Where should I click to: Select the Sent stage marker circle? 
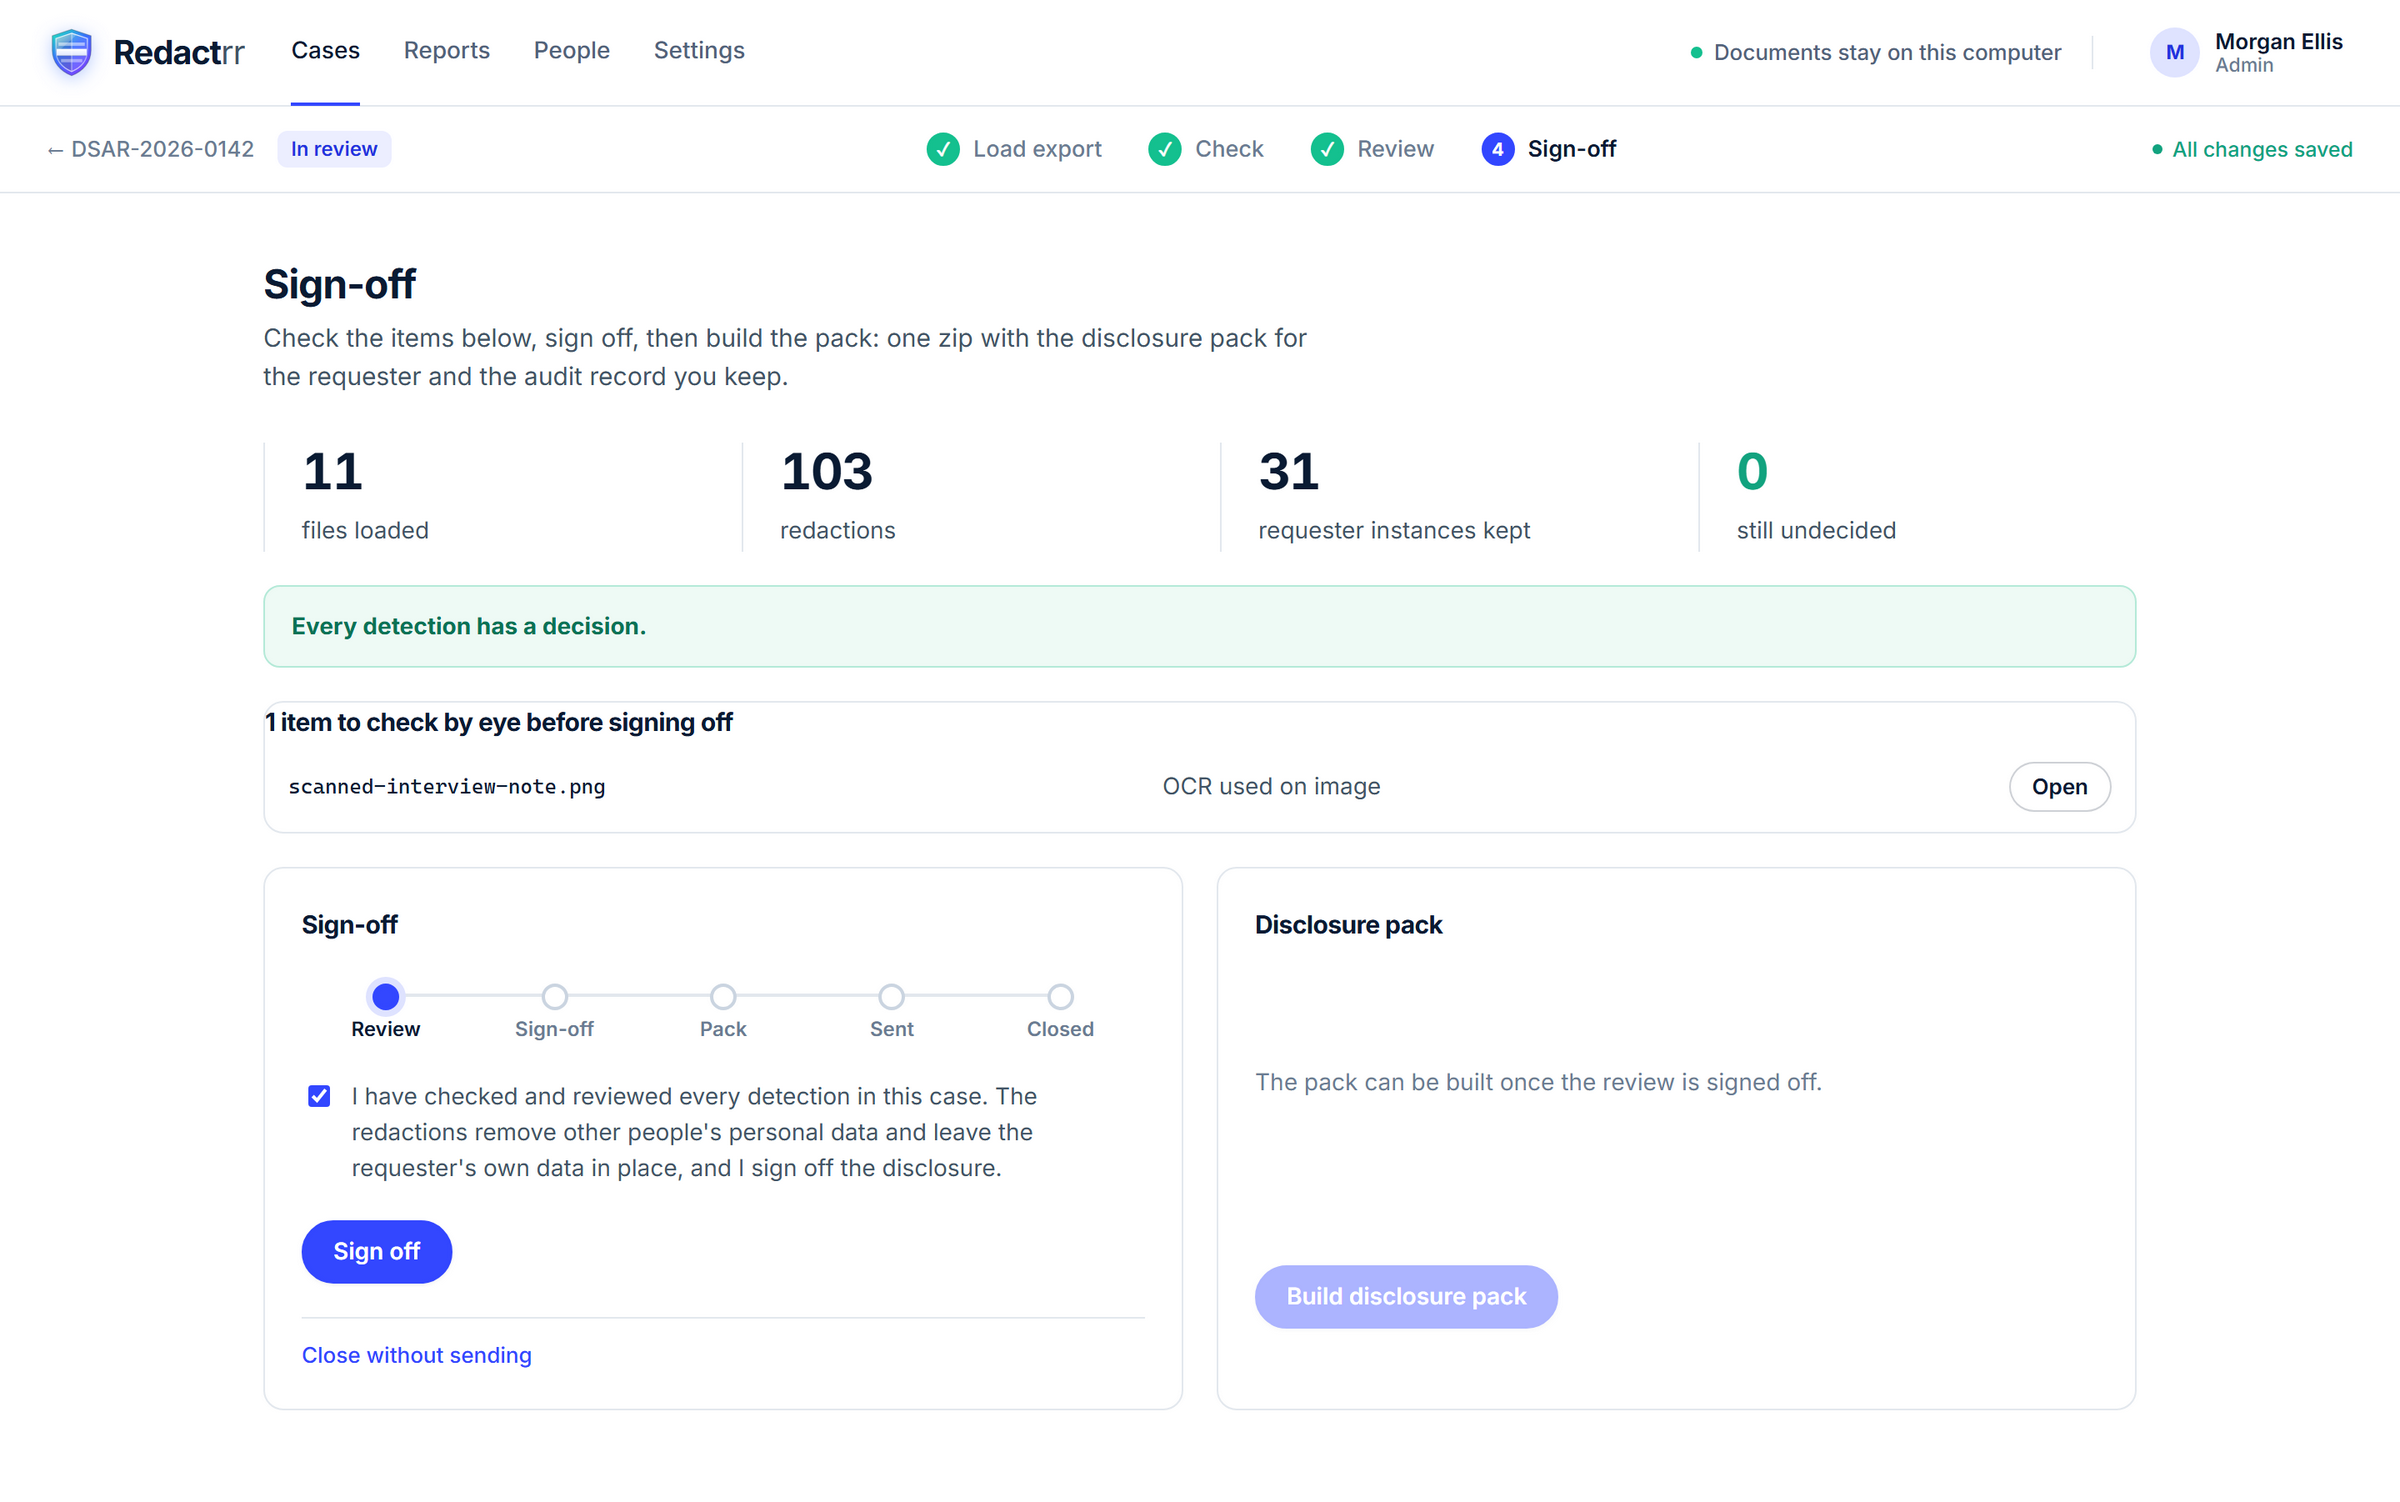892,996
